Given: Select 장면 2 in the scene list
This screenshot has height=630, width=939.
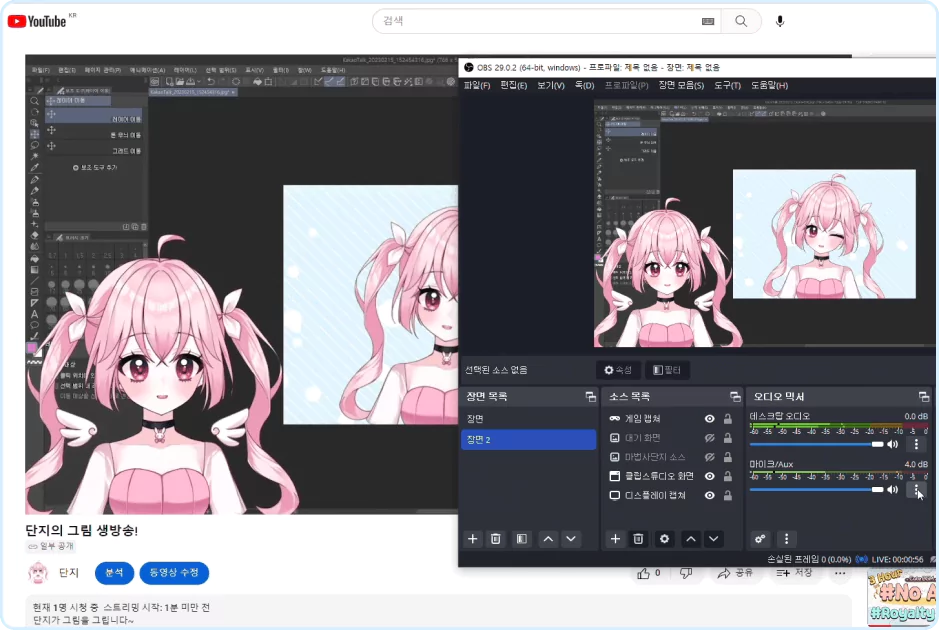Looking at the screenshot, I should (x=529, y=440).
